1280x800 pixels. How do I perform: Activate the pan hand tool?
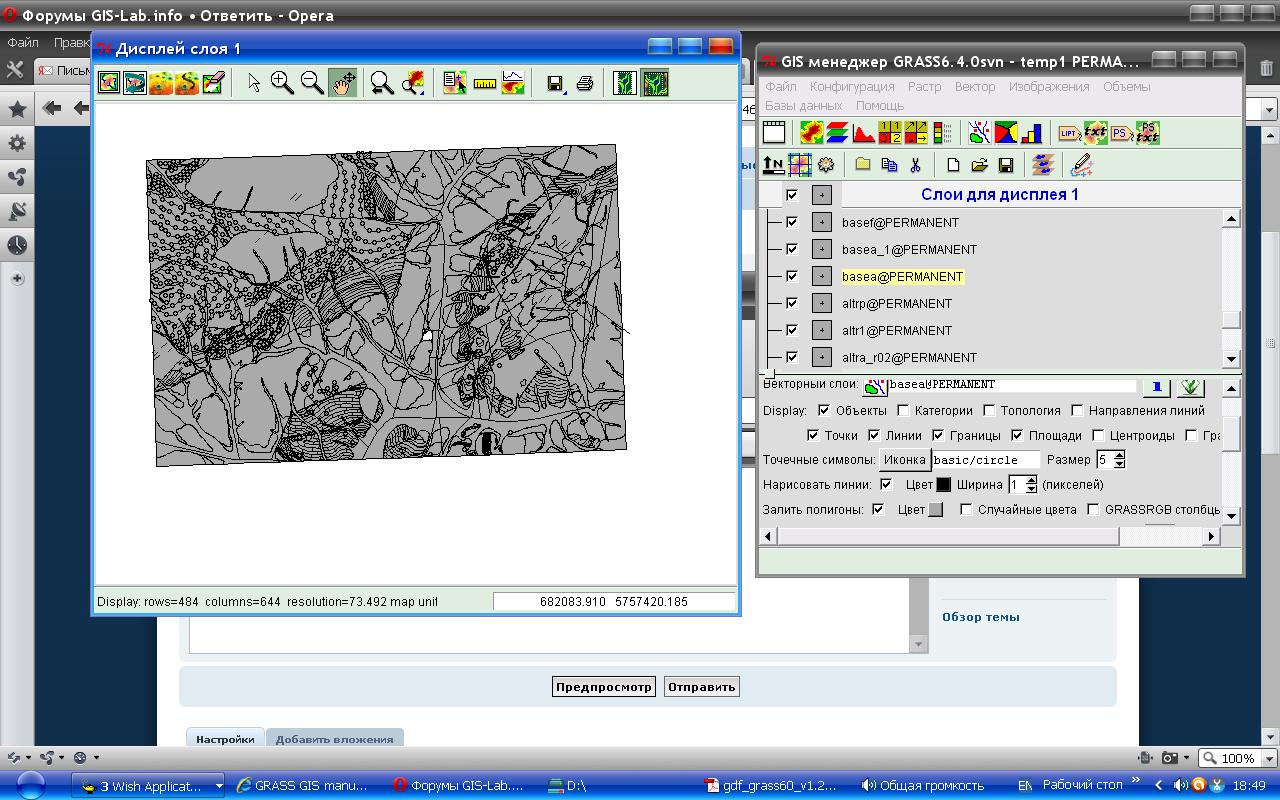(342, 83)
